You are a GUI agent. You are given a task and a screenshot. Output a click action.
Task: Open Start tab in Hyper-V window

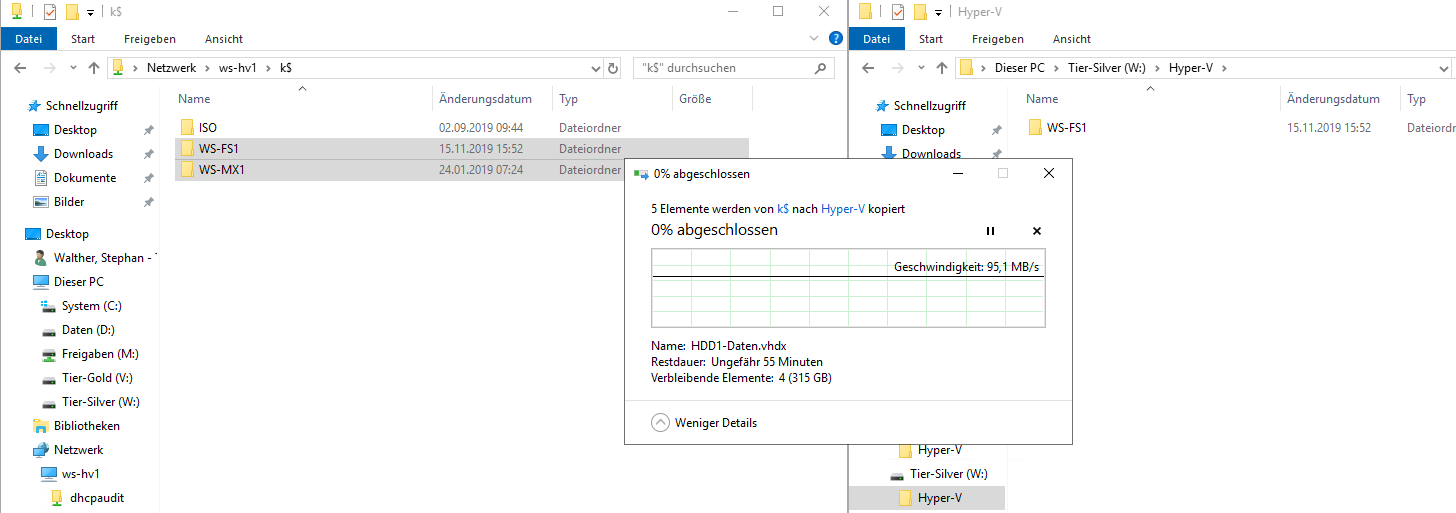tap(931, 39)
